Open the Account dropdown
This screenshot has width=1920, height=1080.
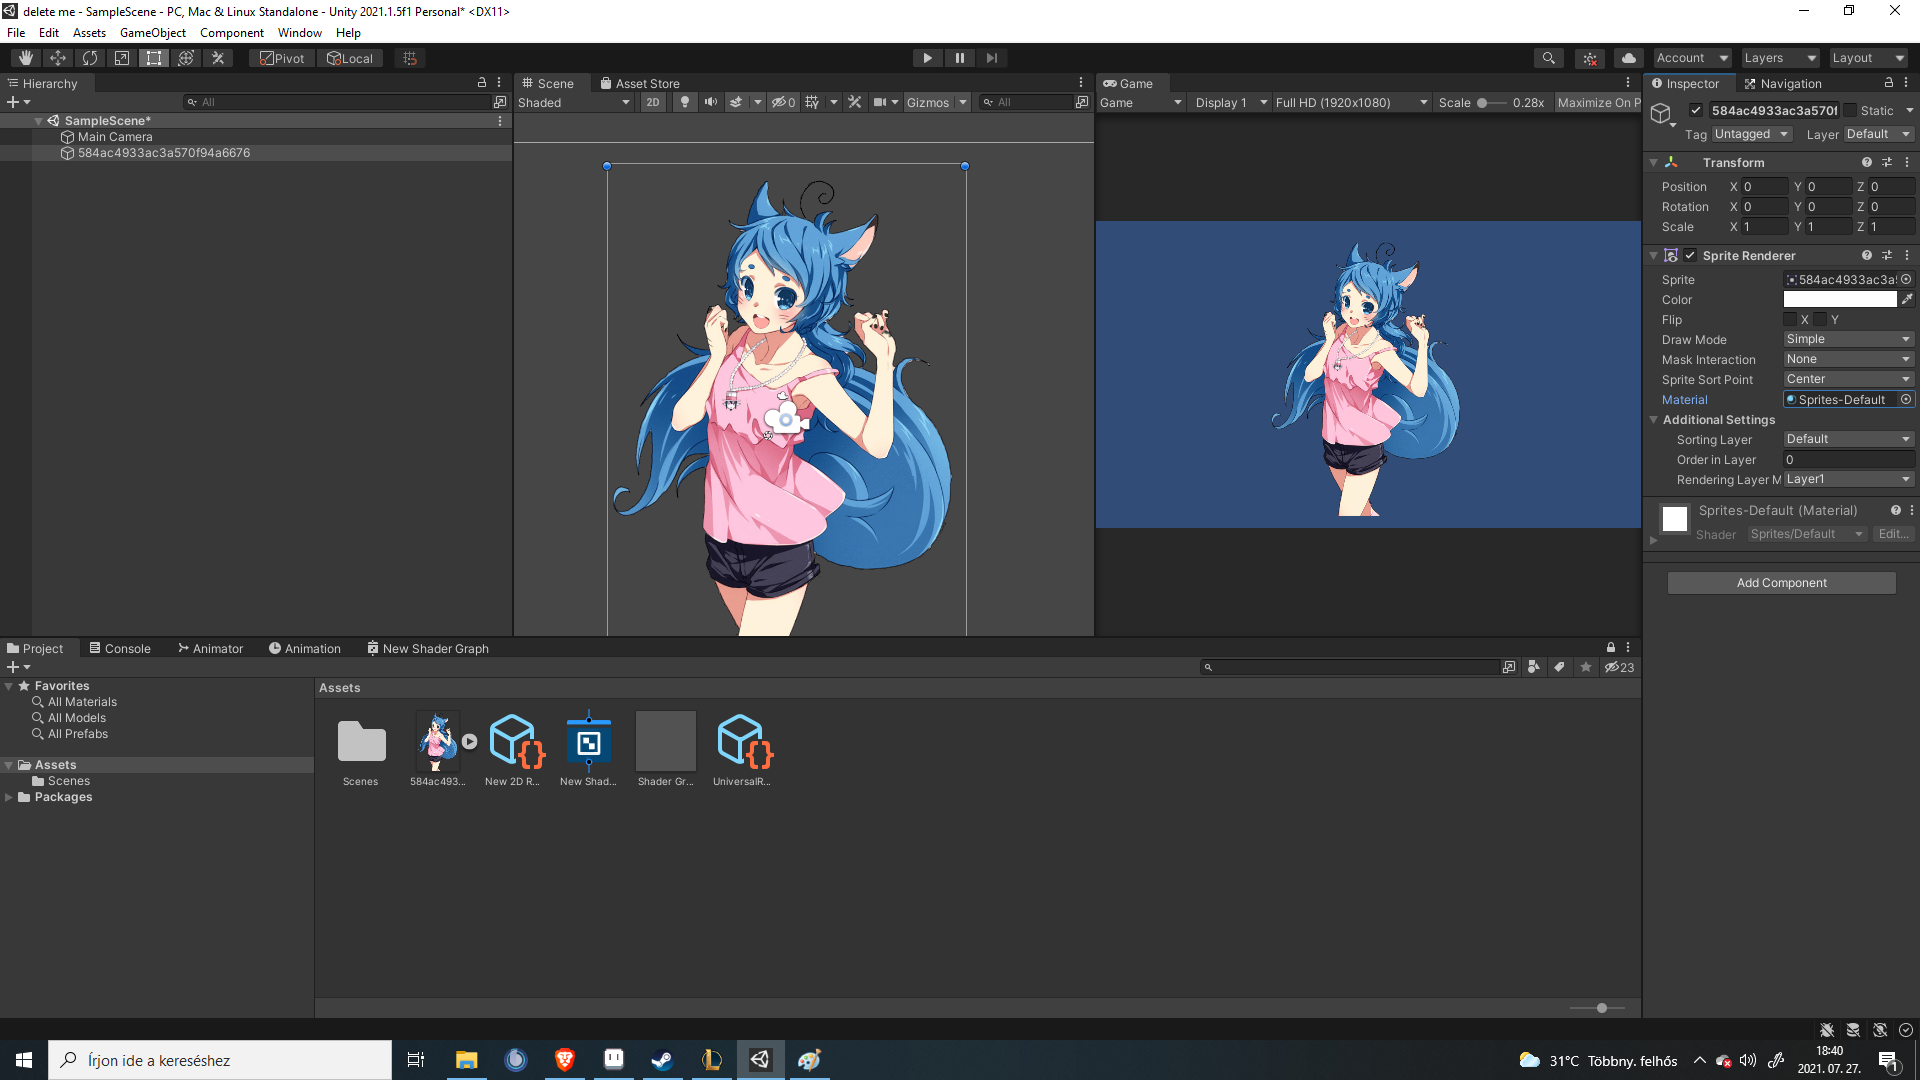click(x=1691, y=58)
